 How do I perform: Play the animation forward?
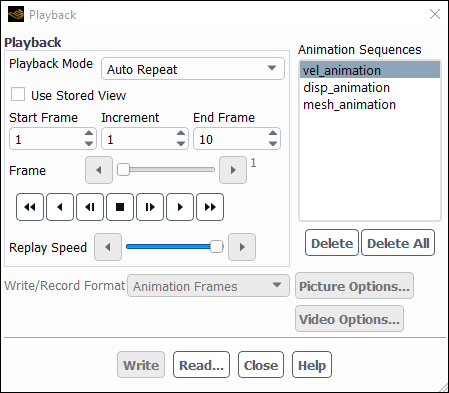pyautogui.click(x=180, y=207)
